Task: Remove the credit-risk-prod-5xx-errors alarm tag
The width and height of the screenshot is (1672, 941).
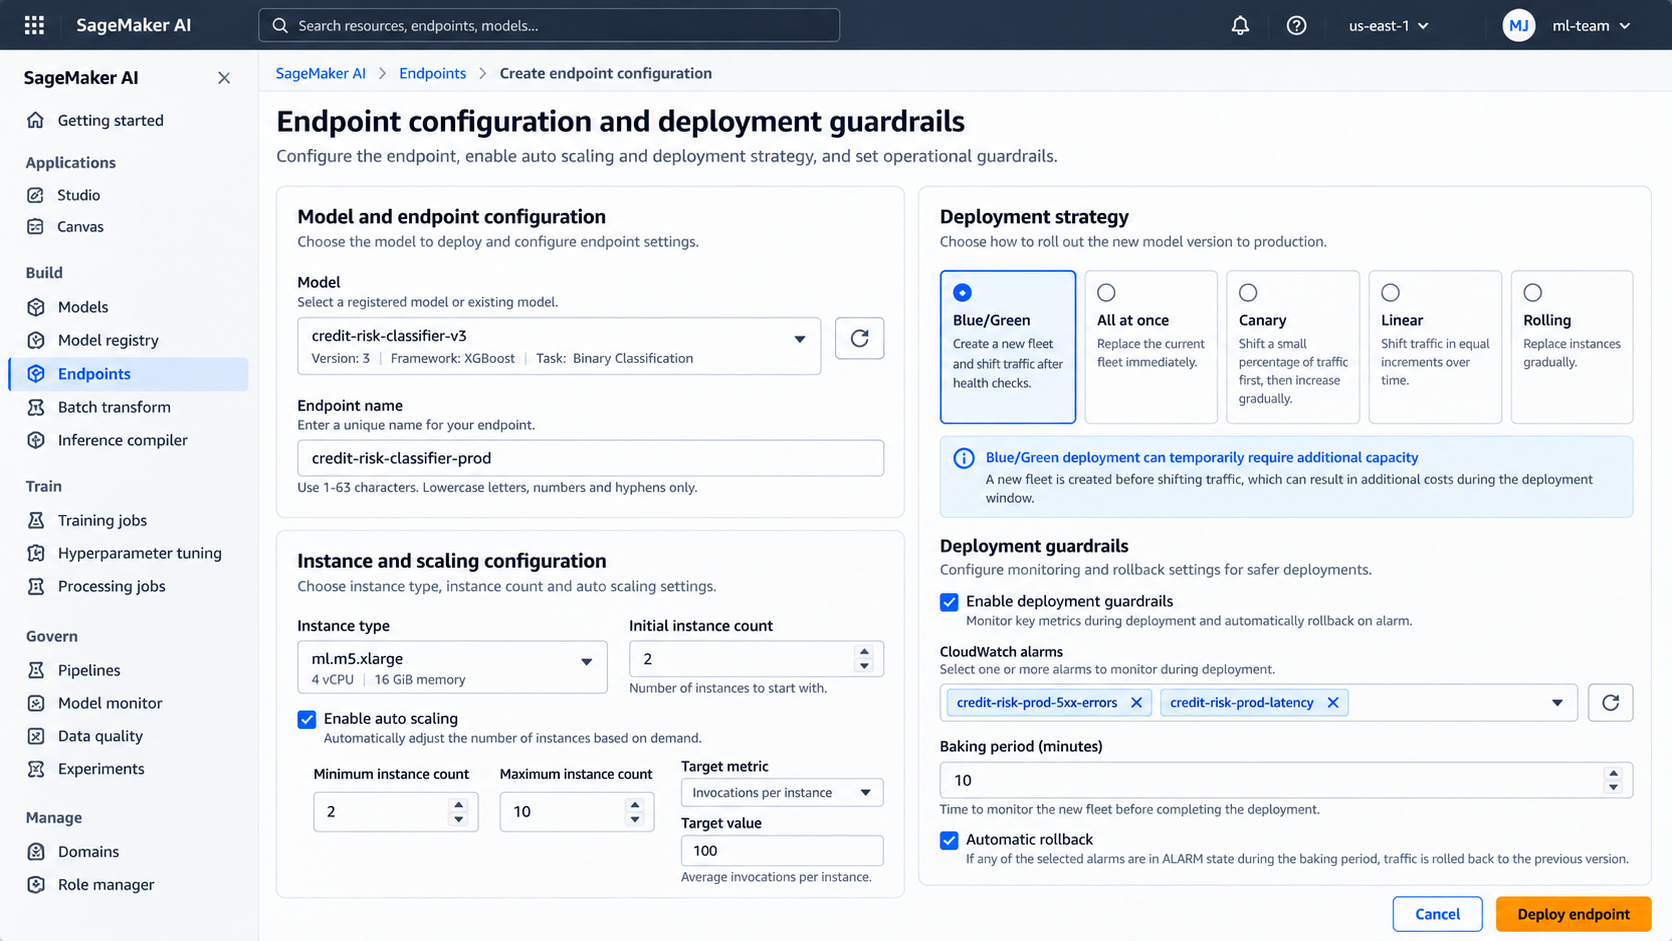Action: (x=1136, y=703)
